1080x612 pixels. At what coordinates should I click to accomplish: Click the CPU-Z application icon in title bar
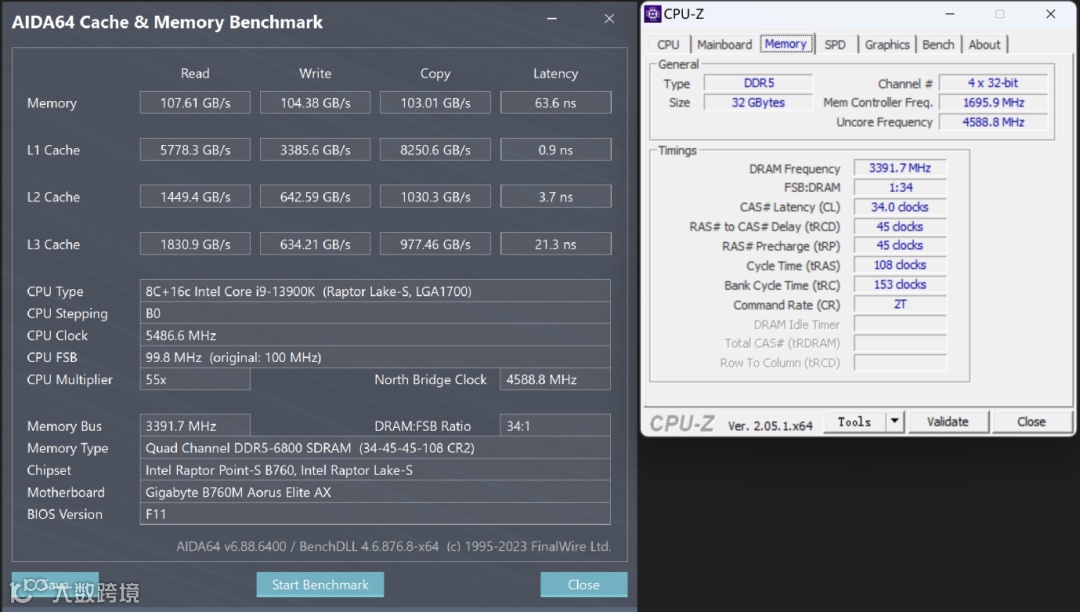point(652,14)
